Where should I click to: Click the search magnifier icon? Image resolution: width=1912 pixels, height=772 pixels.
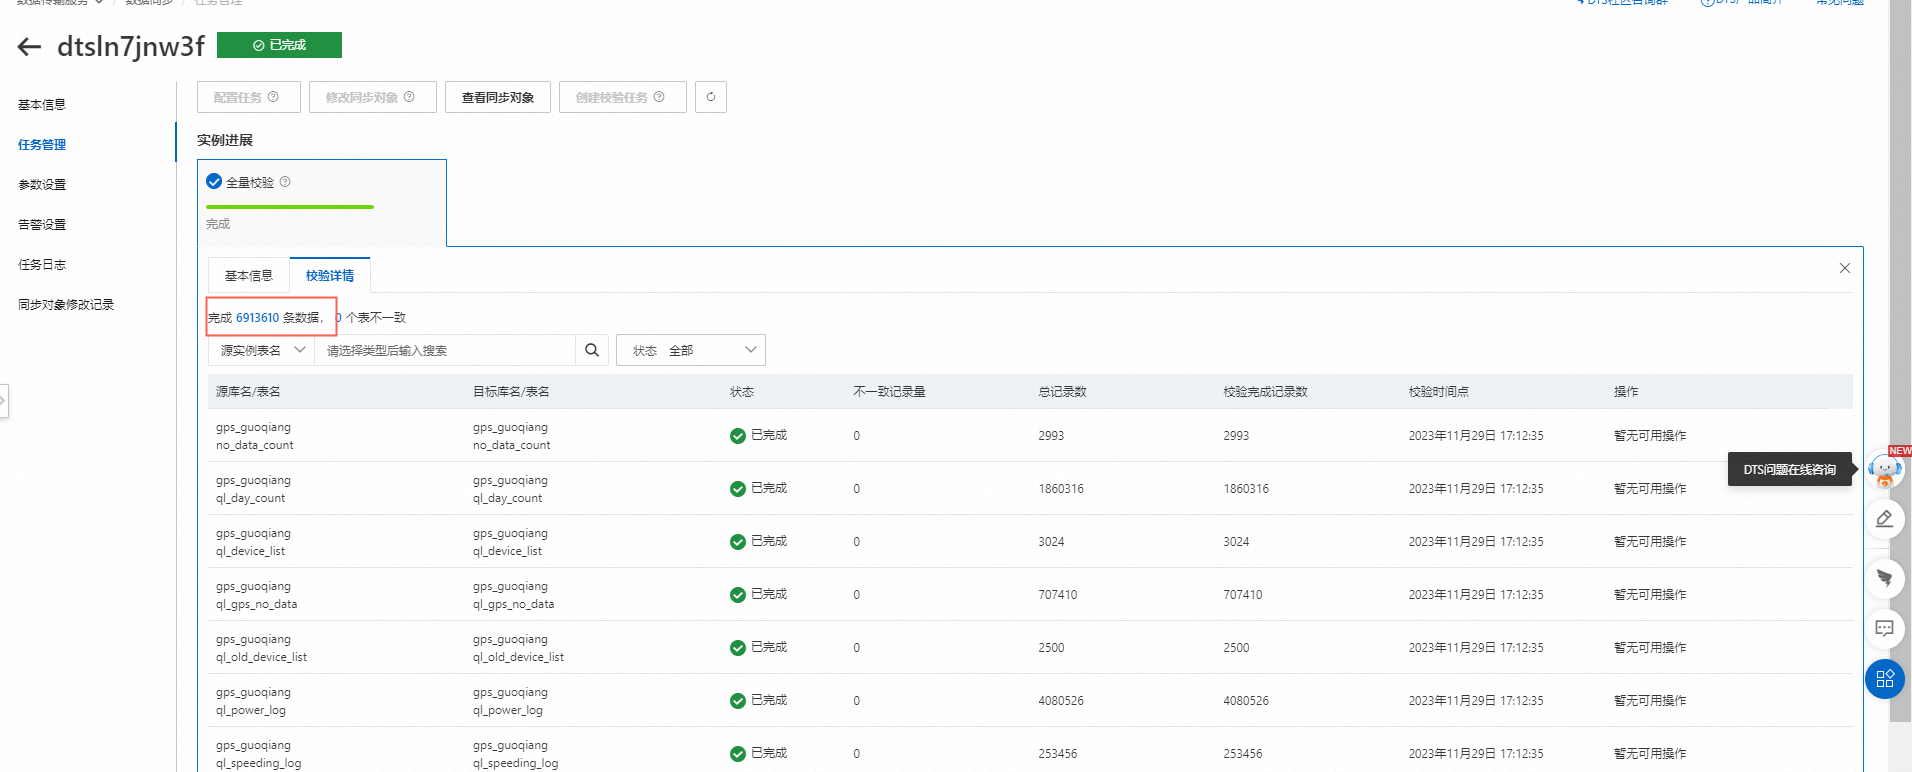(592, 350)
